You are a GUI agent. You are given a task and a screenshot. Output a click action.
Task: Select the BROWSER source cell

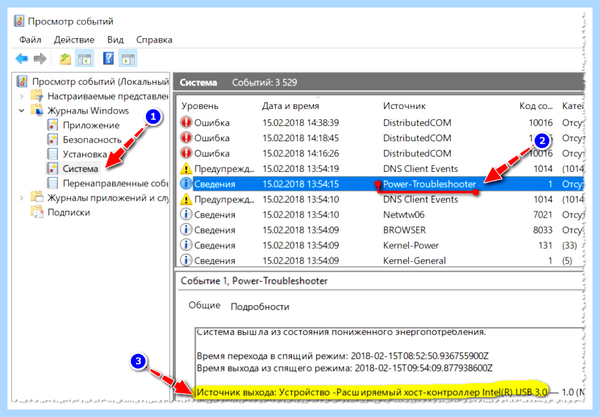pyautogui.click(x=404, y=230)
